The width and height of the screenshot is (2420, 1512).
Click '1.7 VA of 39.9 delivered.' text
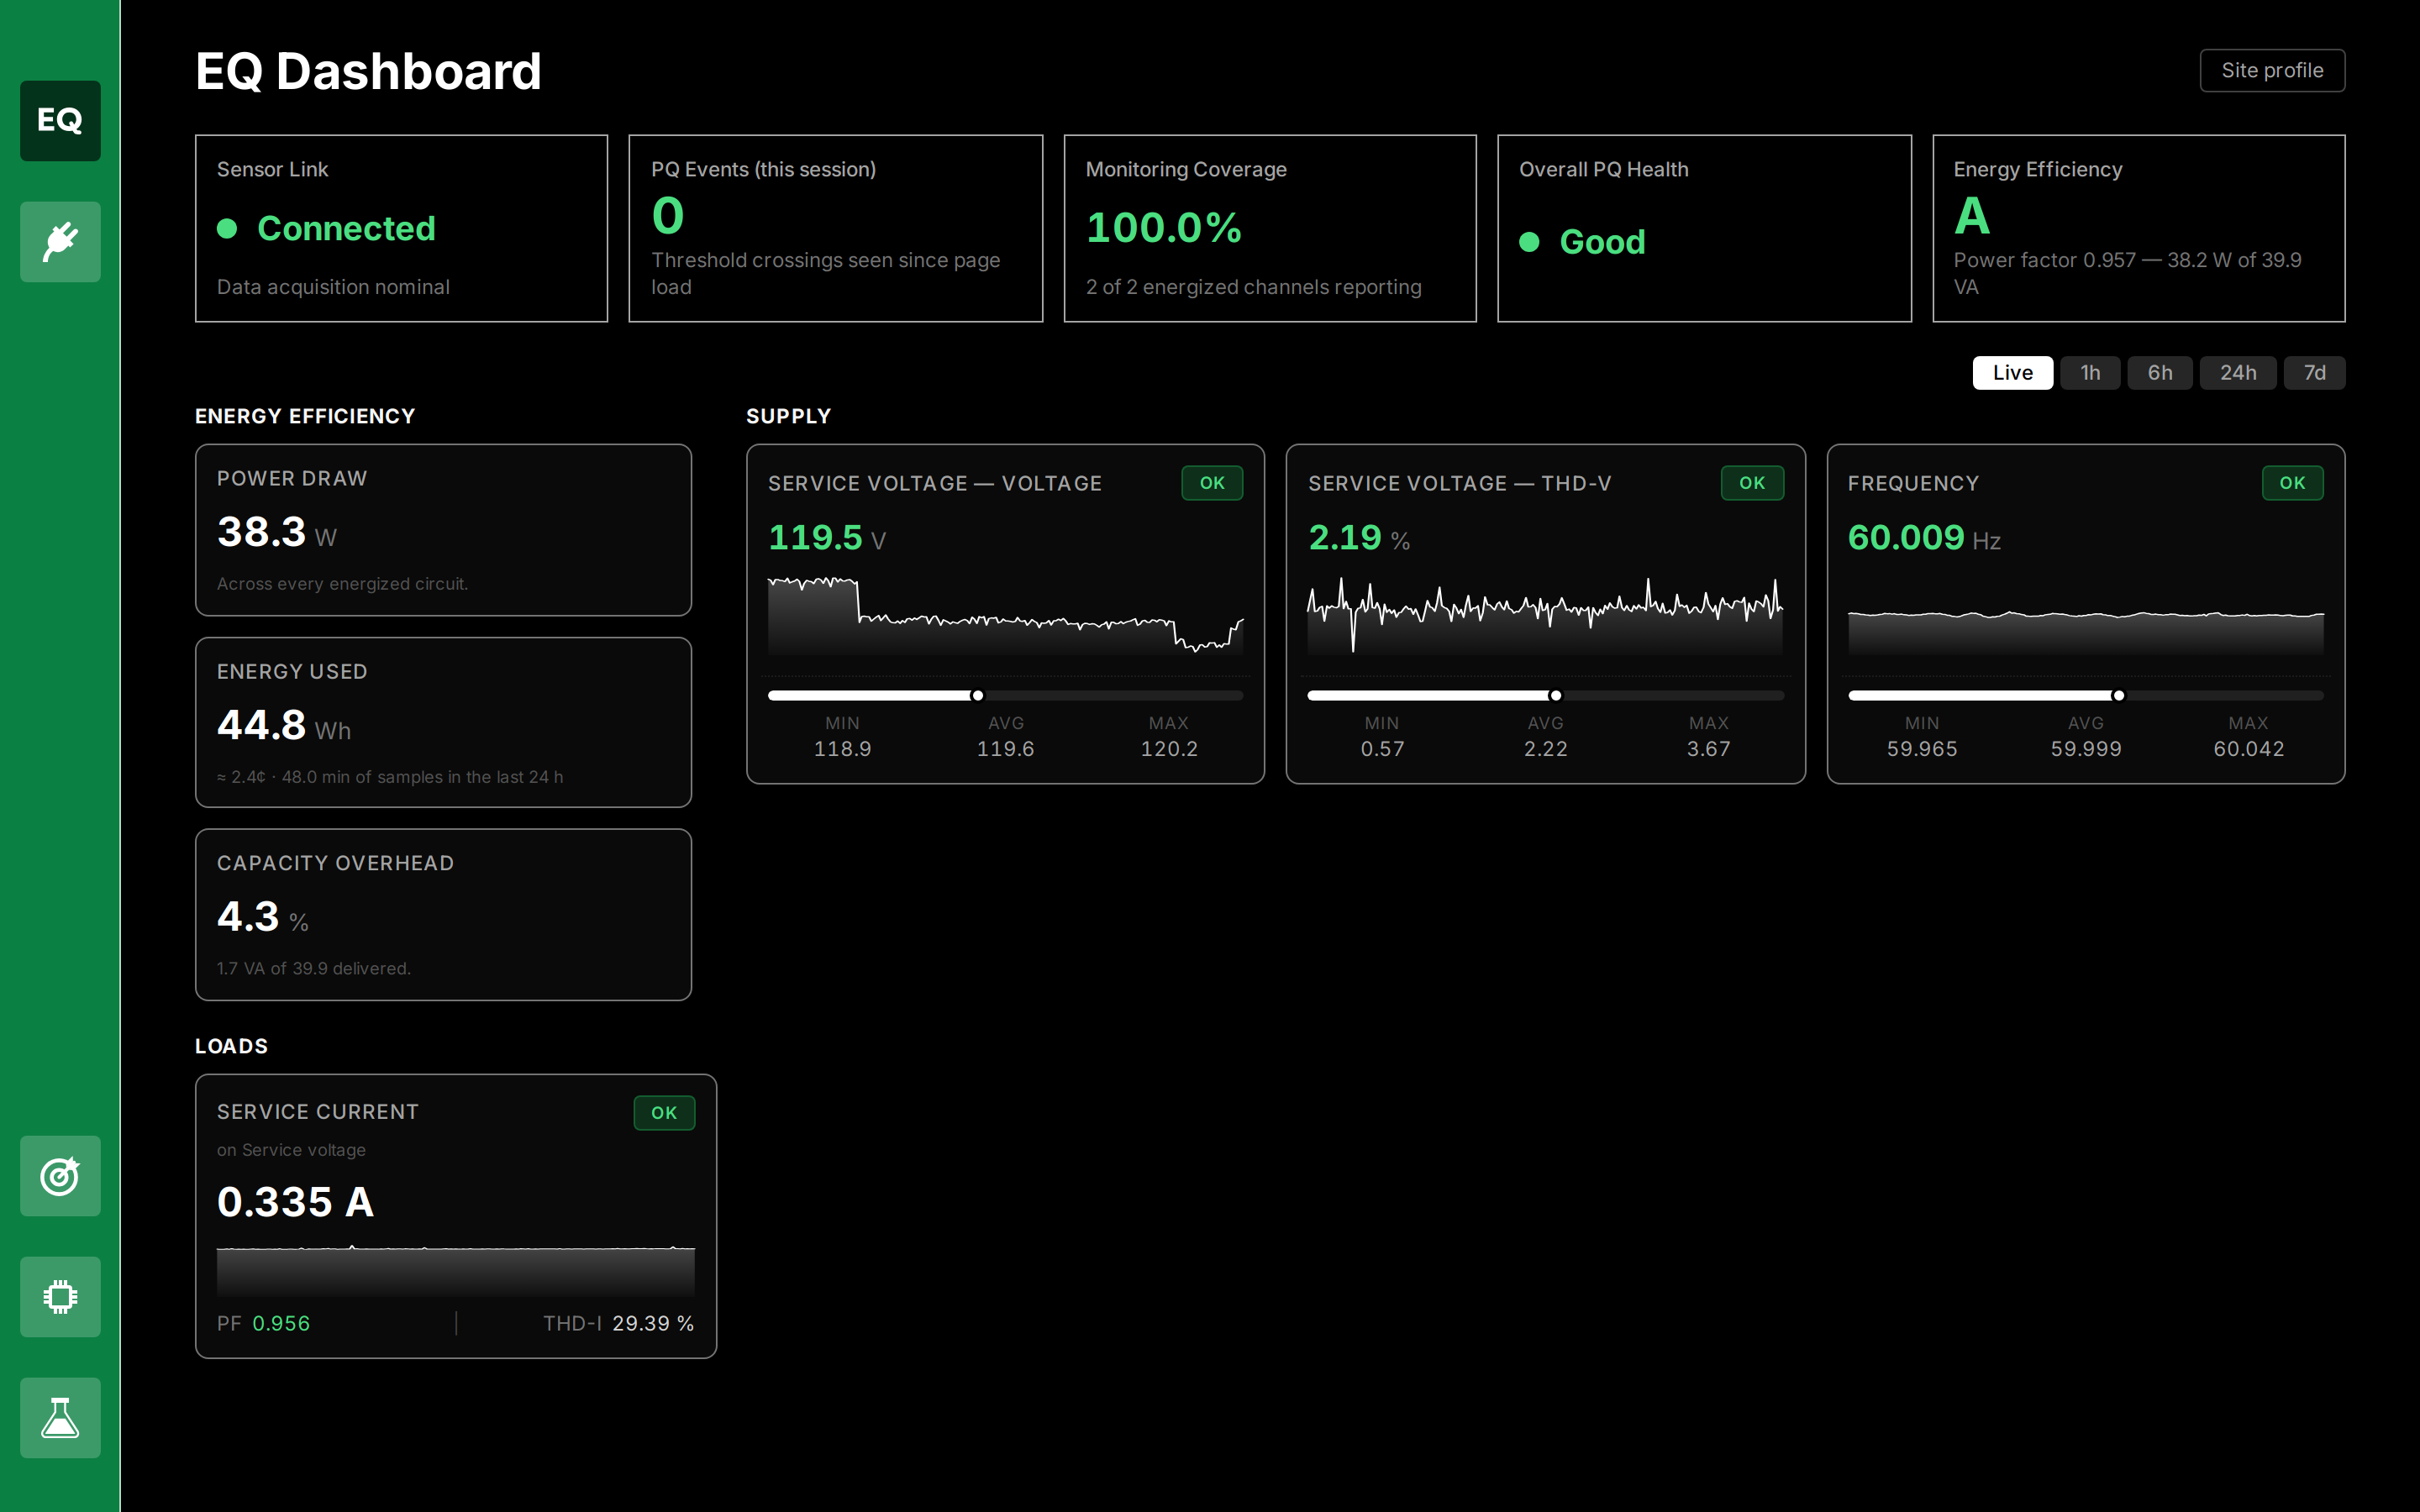(314, 968)
